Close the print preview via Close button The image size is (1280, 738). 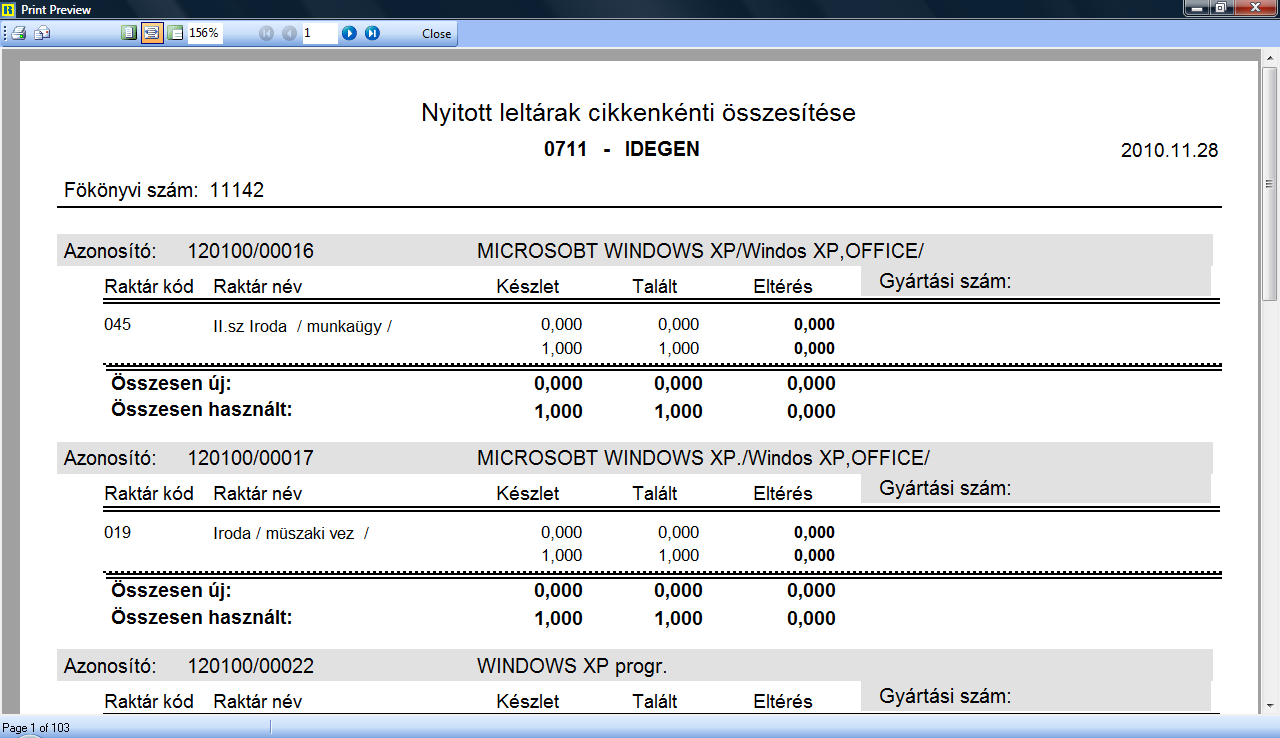point(437,33)
